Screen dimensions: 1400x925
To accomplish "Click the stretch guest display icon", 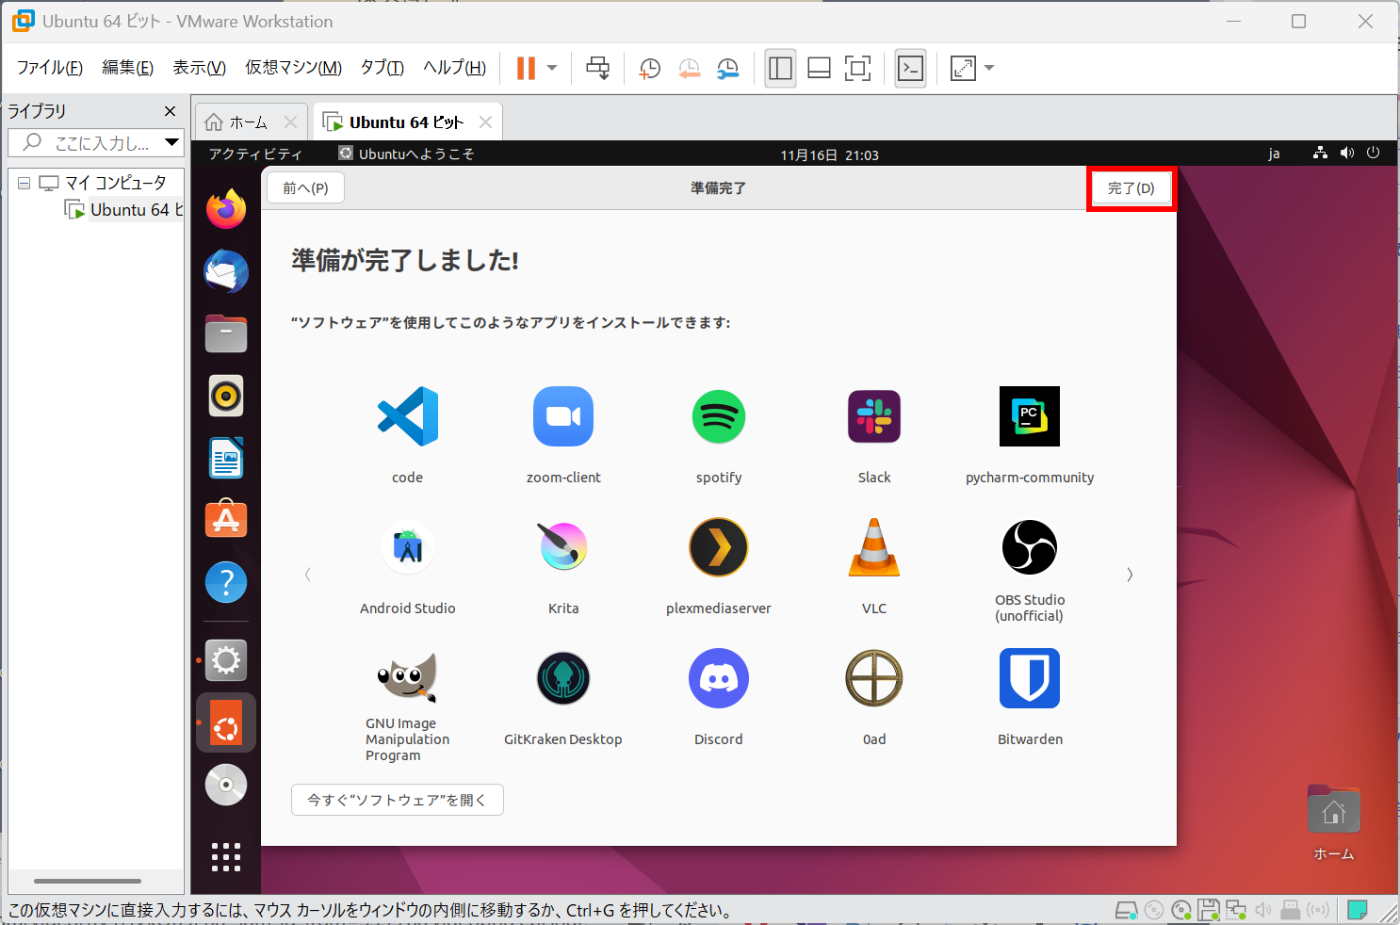I will 963,68.
